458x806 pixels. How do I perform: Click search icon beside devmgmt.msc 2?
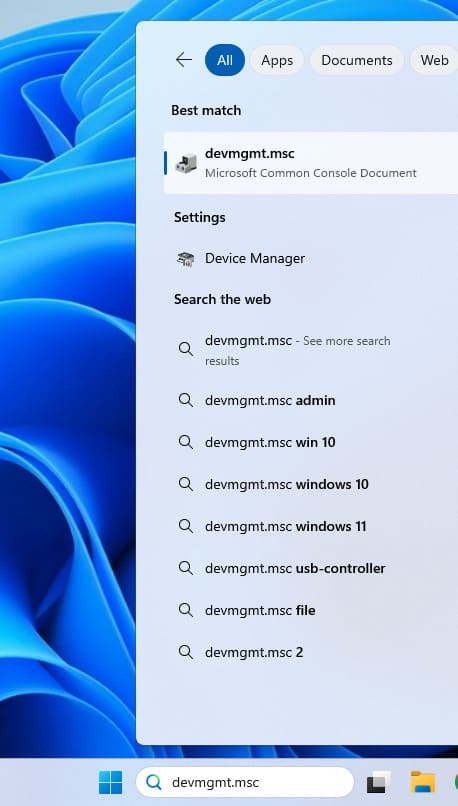point(186,652)
